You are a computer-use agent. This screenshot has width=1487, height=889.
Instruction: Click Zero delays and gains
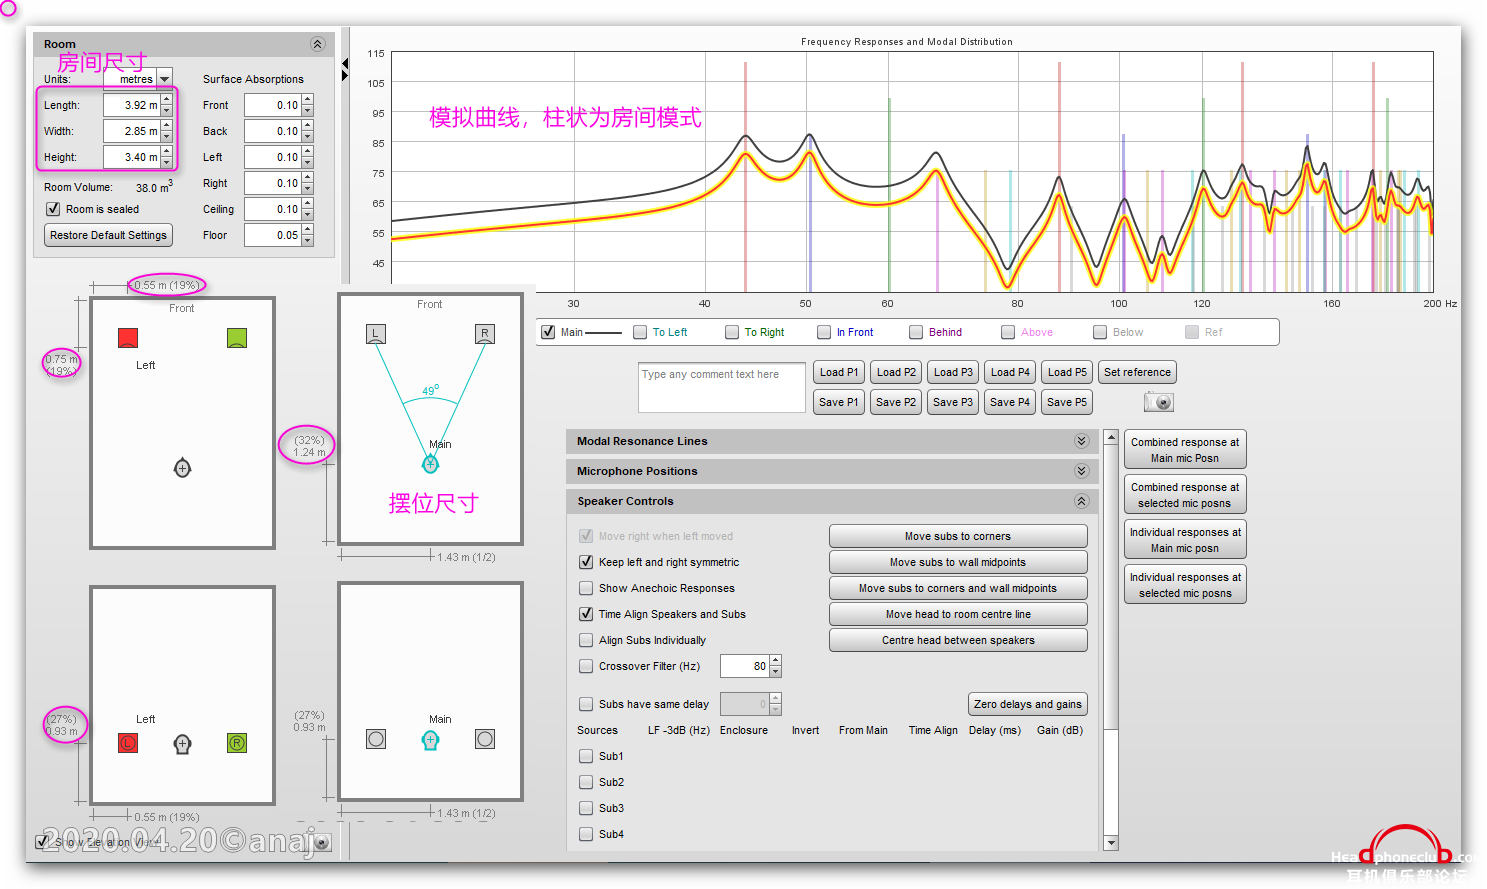(1027, 704)
